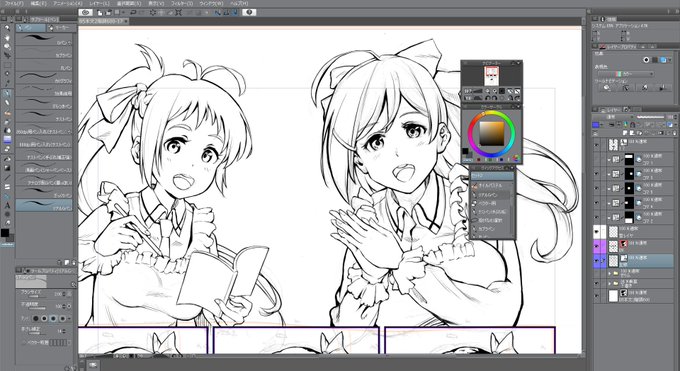
Task: Click the Undo arrow icon in command bar
Action: [x=133, y=13]
